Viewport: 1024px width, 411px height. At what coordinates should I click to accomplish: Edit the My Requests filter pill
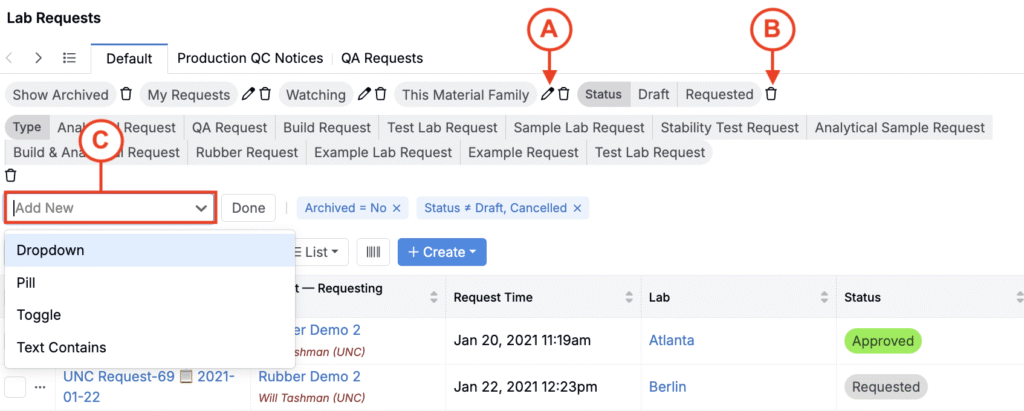pos(248,94)
